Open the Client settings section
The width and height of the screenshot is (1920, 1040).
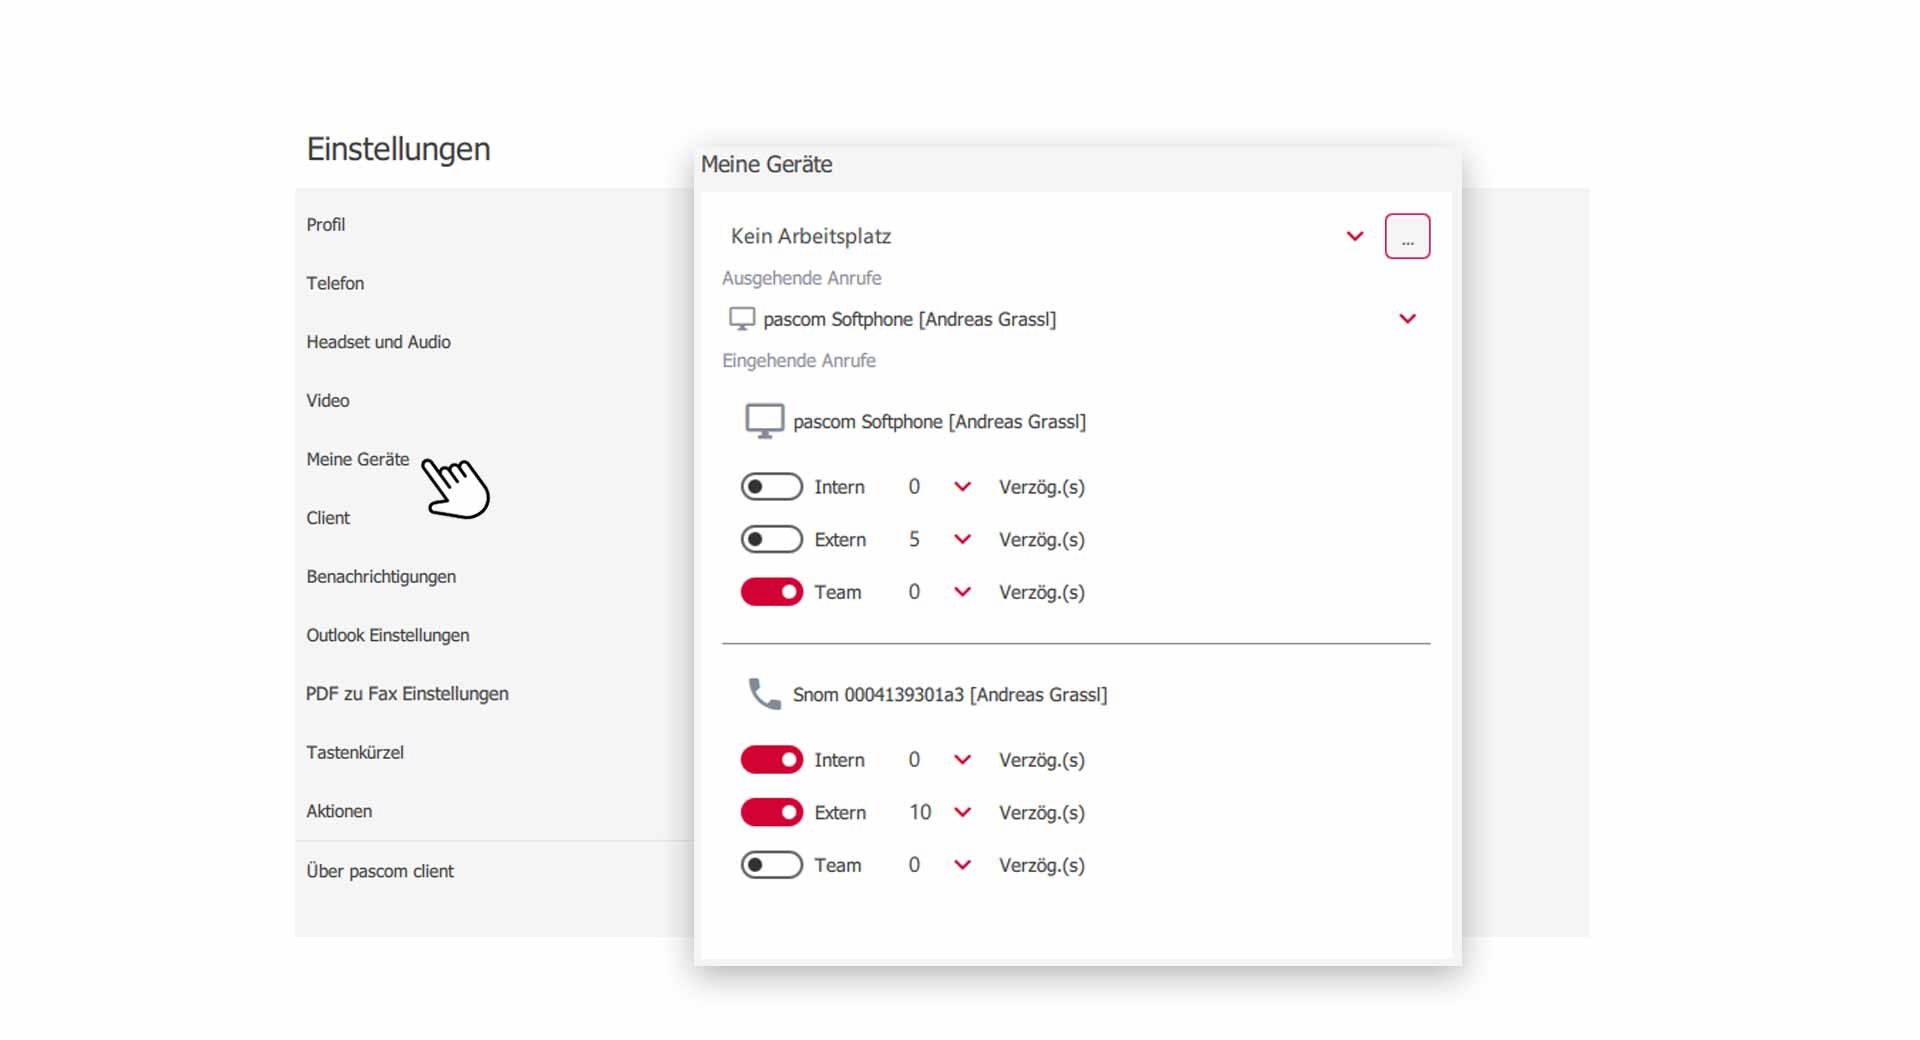pyautogui.click(x=328, y=518)
